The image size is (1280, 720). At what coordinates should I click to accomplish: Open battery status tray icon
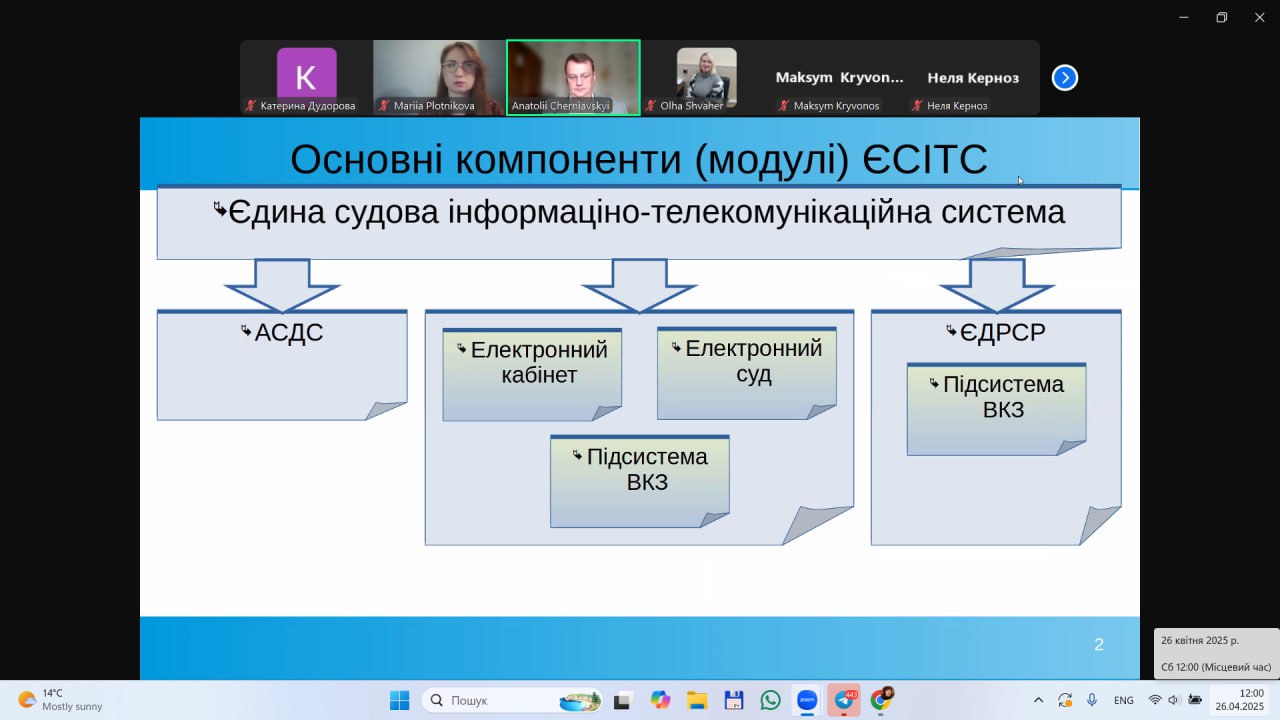tap(1194, 700)
